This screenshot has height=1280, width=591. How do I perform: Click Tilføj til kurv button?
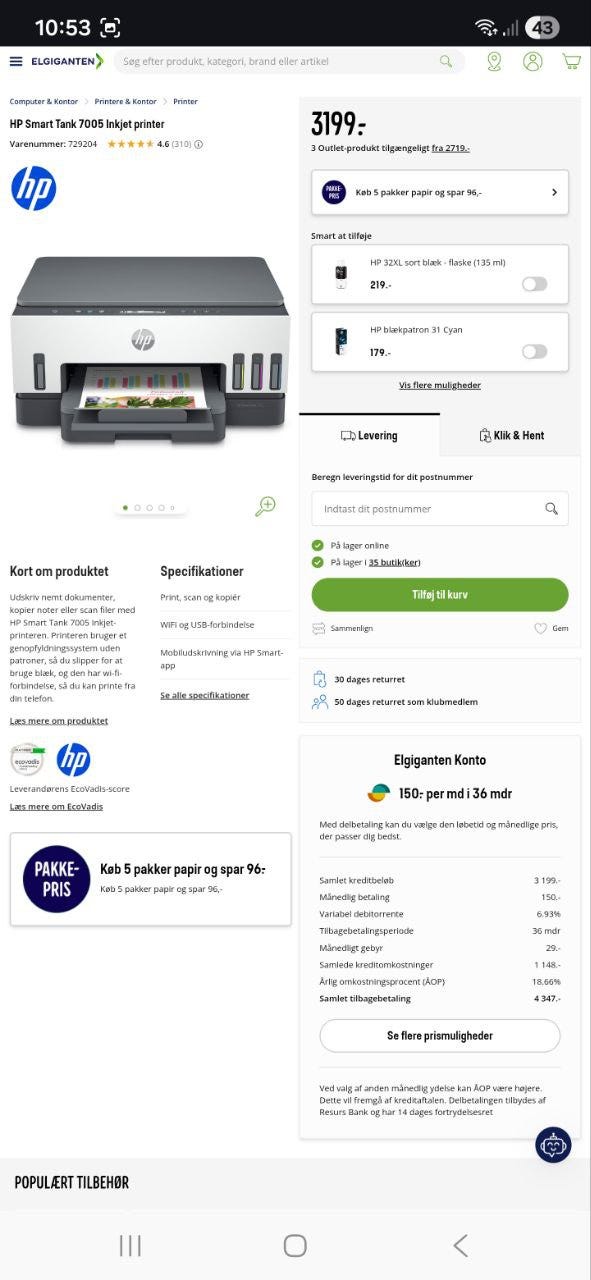pyautogui.click(x=440, y=594)
